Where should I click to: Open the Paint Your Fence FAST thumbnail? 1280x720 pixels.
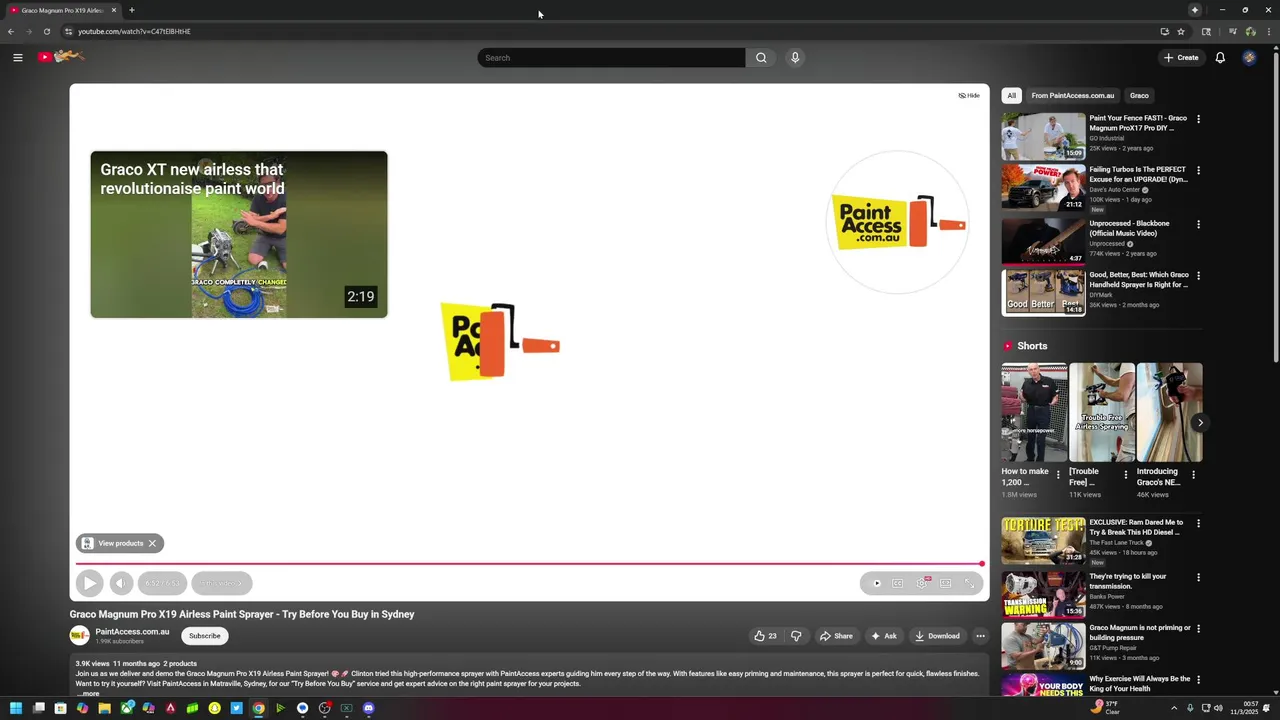1043,136
